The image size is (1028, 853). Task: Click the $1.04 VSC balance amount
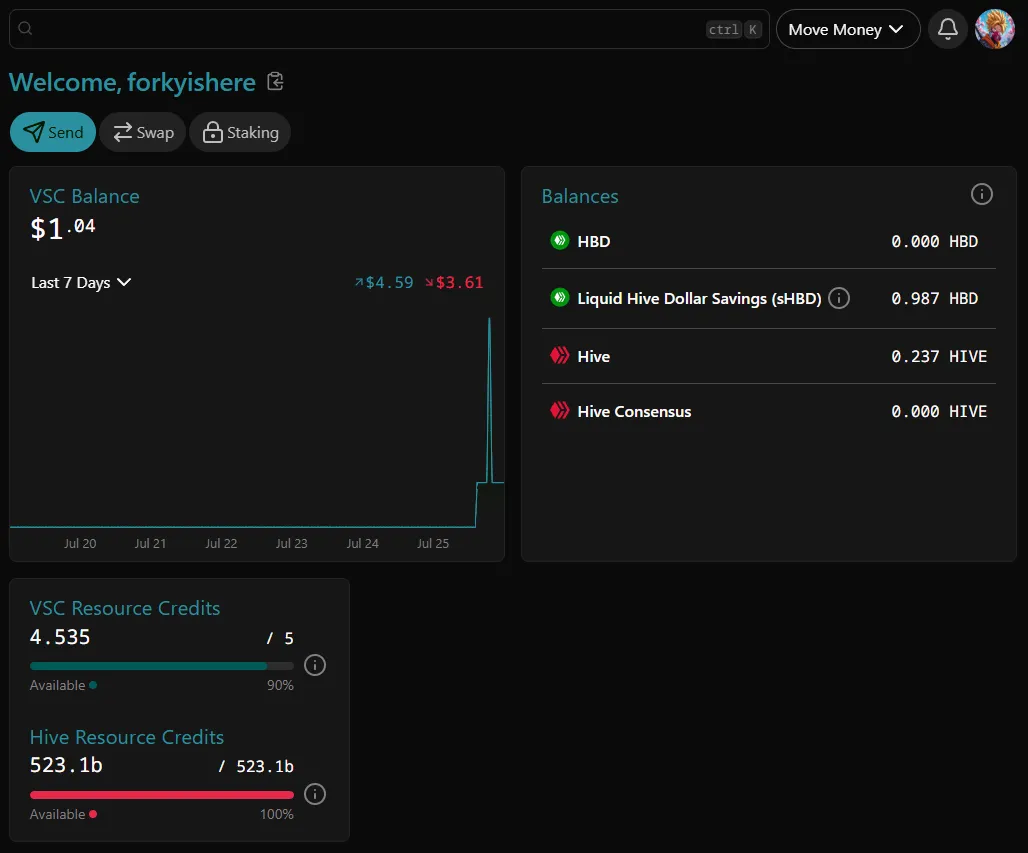tap(63, 229)
